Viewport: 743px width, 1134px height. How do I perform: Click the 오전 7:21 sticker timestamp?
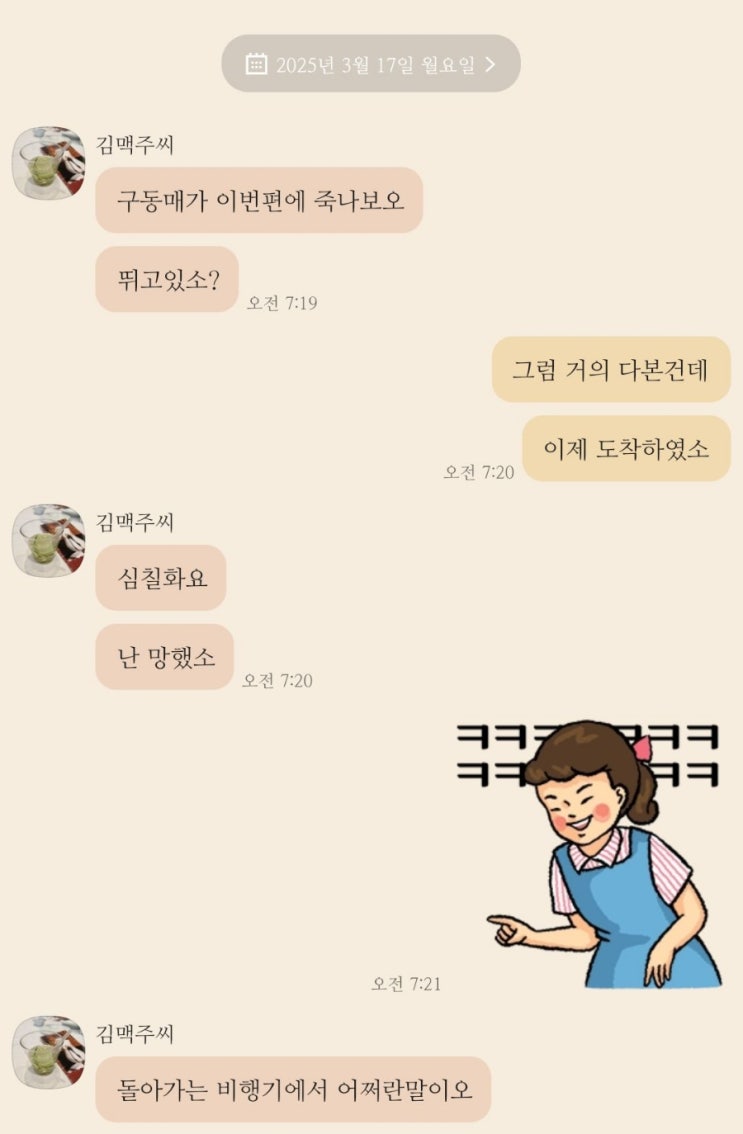coord(406,984)
